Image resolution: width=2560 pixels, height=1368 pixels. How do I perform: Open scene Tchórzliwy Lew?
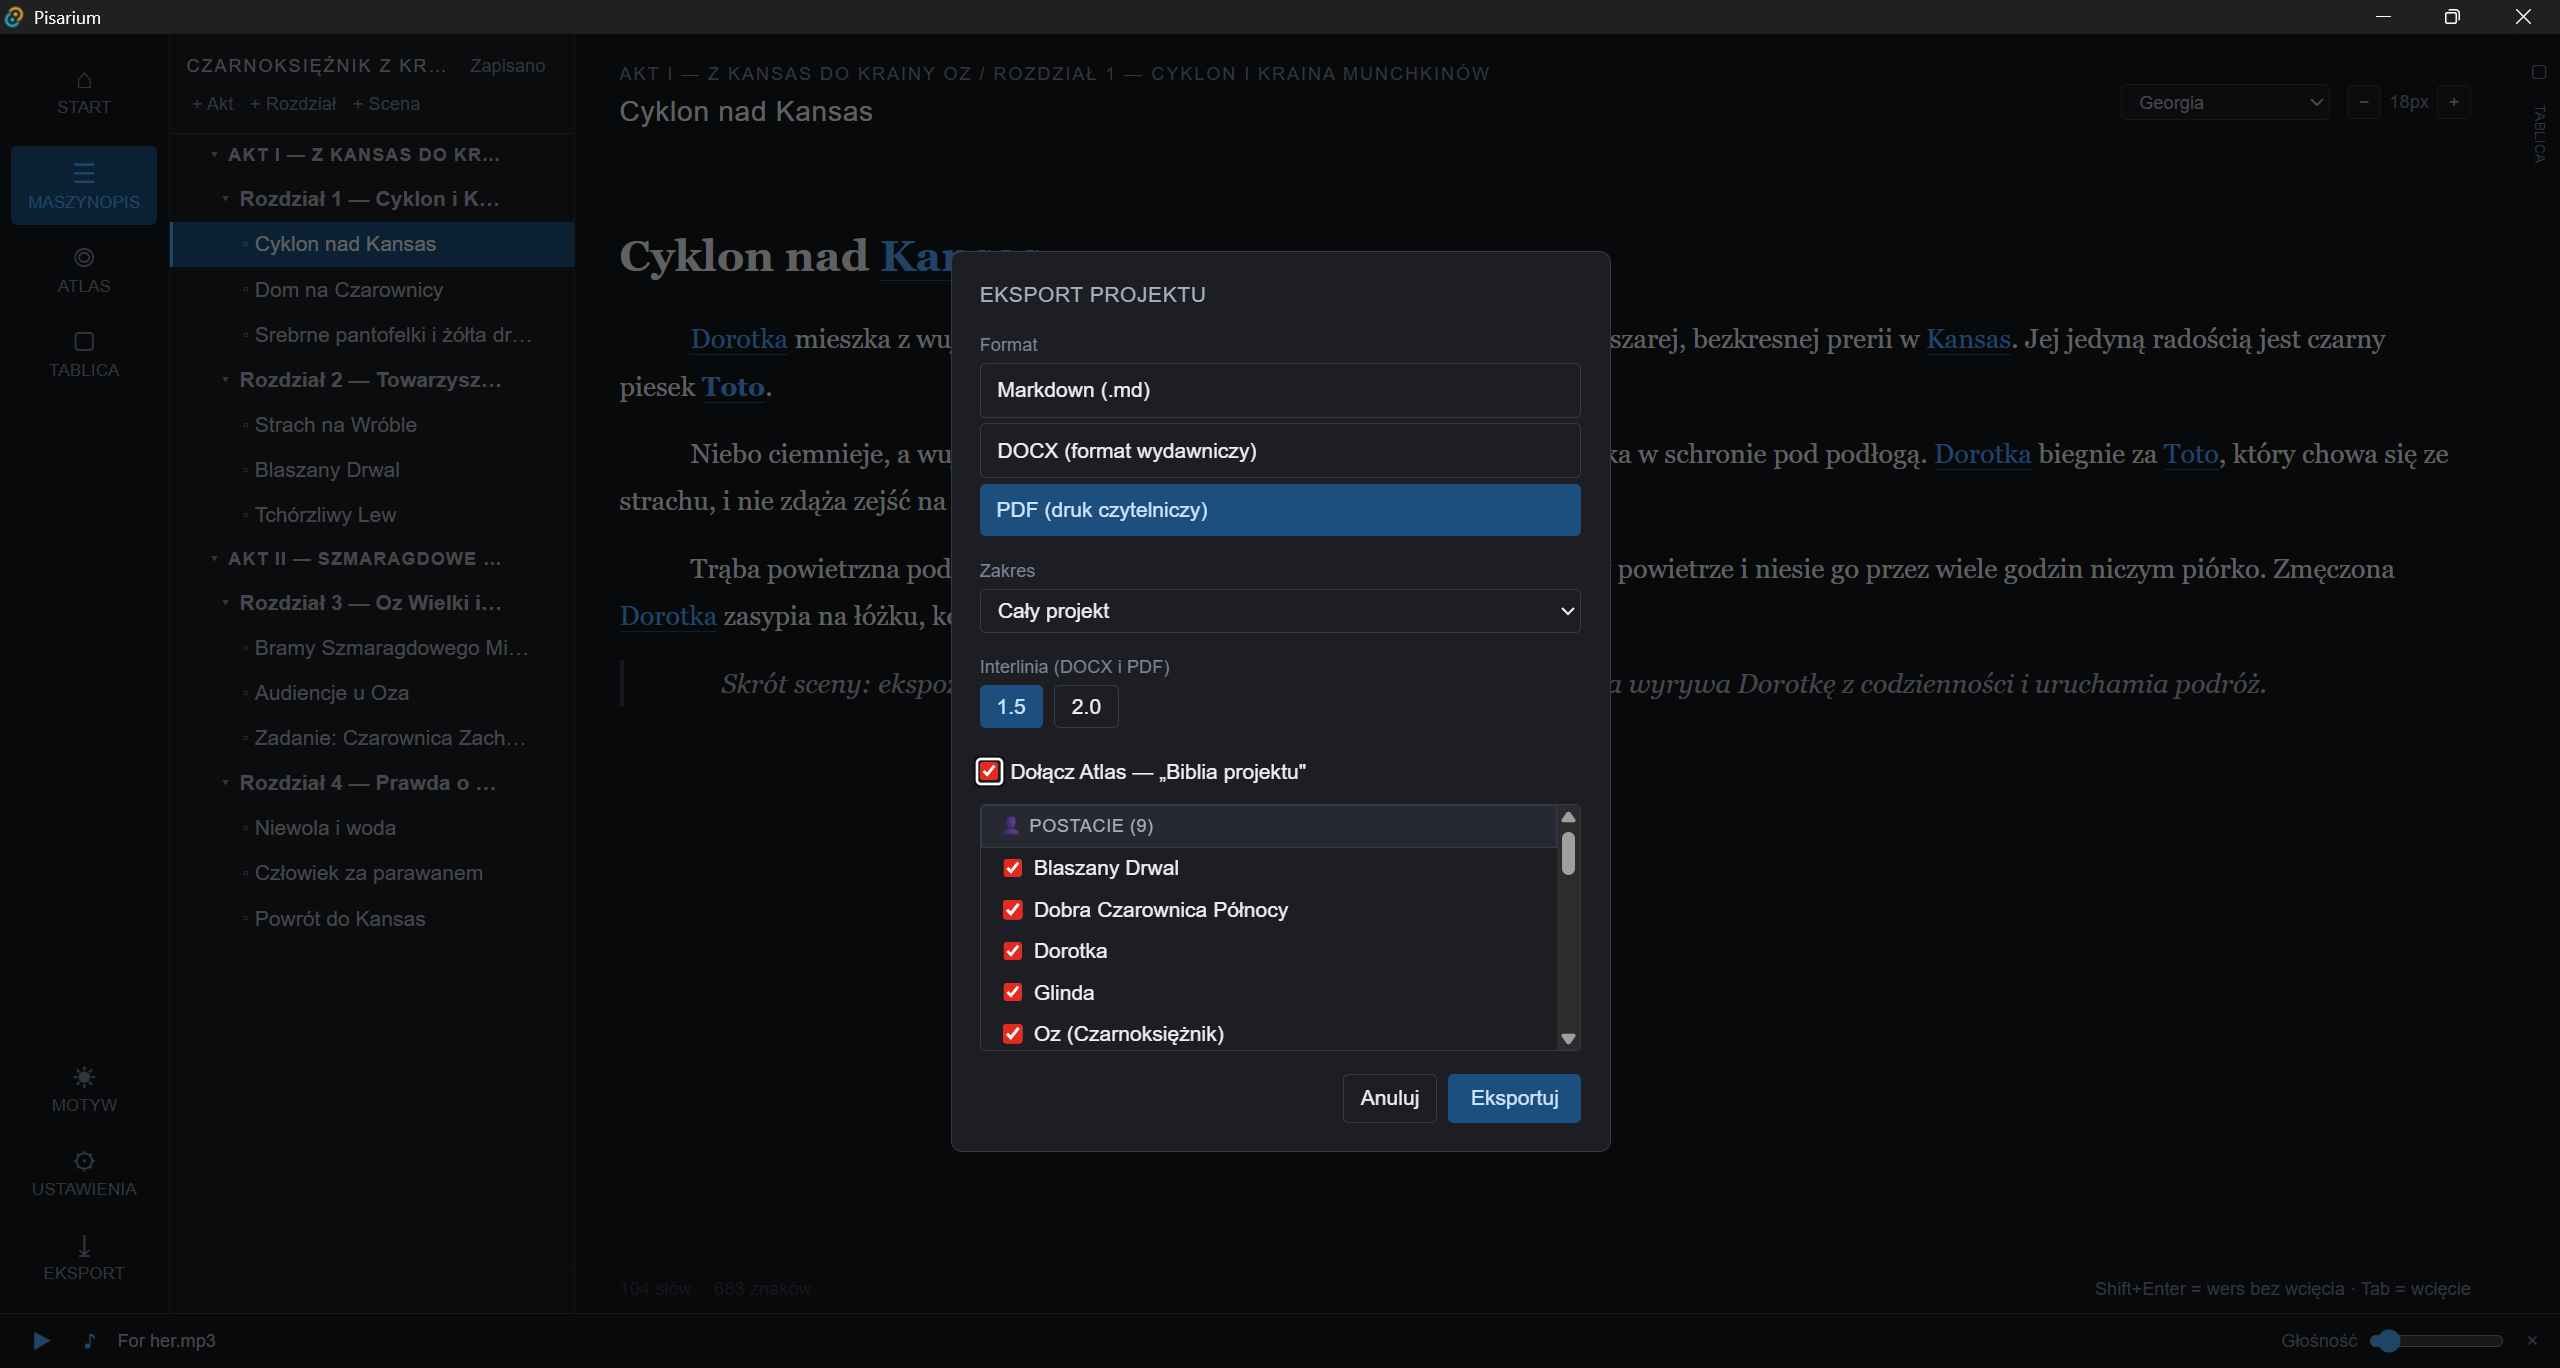pos(372,515)
